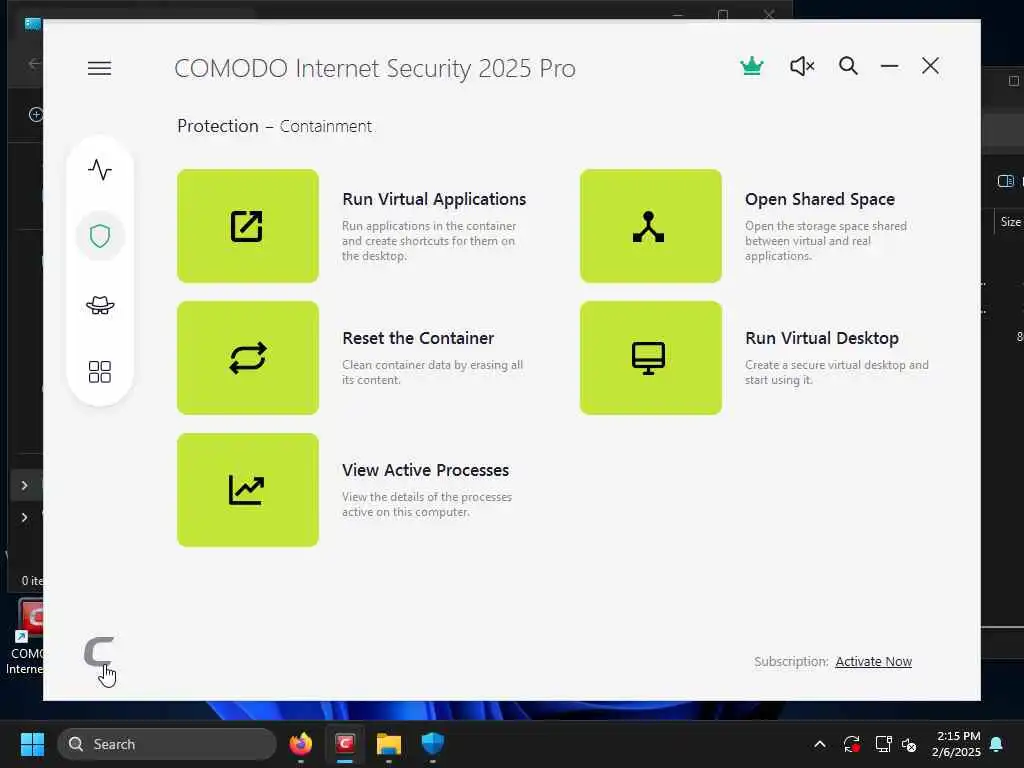Open the four-squares tools sidebar icon
Image resolution: width=1024 pixels, height=768 pixels.
point(100,372)
